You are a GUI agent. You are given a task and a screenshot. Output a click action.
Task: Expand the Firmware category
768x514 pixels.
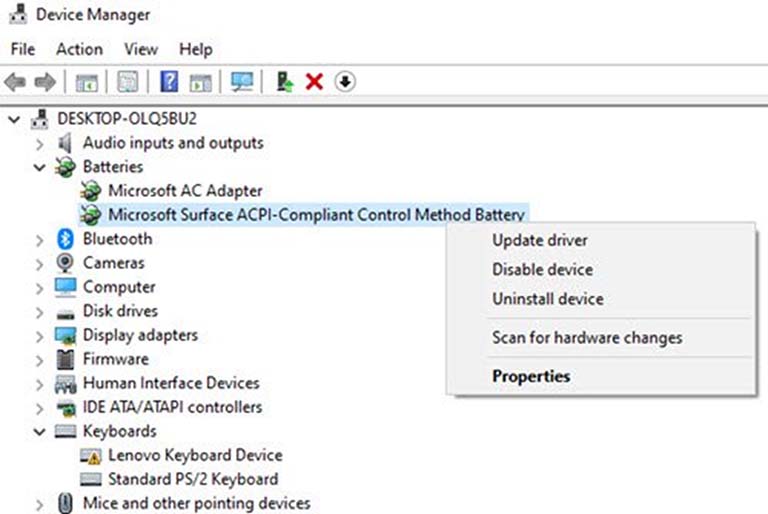tap(40, 360)
